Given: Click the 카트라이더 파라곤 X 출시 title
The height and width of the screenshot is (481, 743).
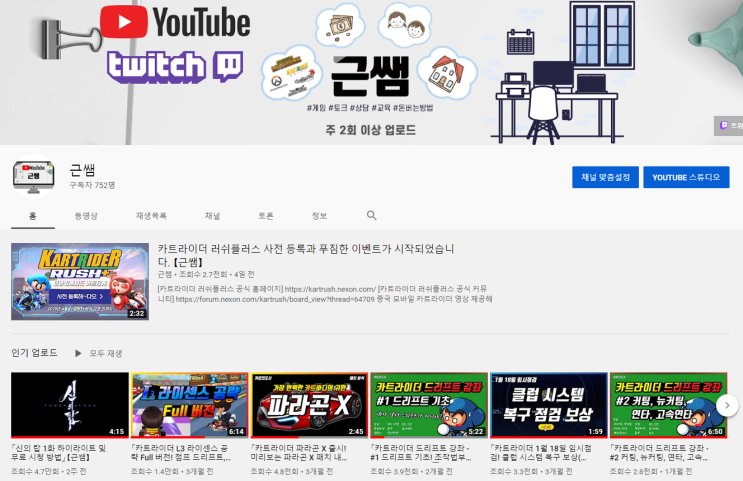Looking at the screenshot, I should [x=299, y=453].
